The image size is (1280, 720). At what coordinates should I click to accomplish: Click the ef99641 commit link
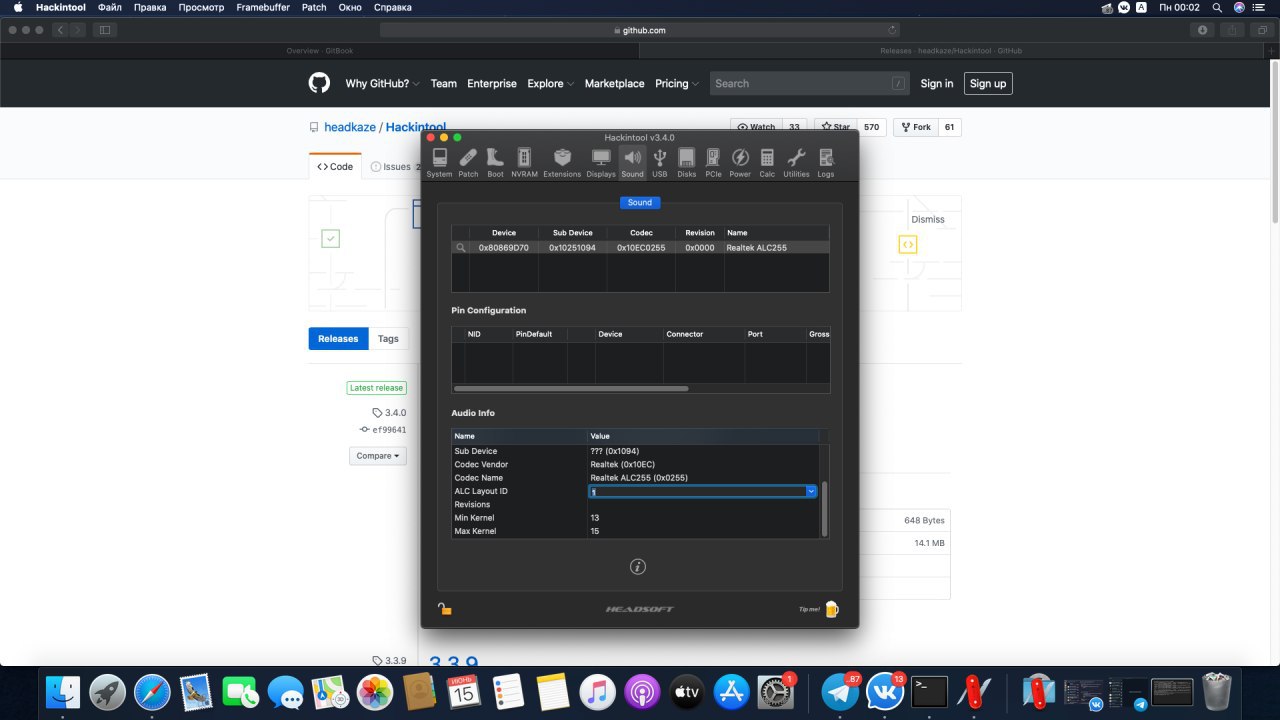389,430
